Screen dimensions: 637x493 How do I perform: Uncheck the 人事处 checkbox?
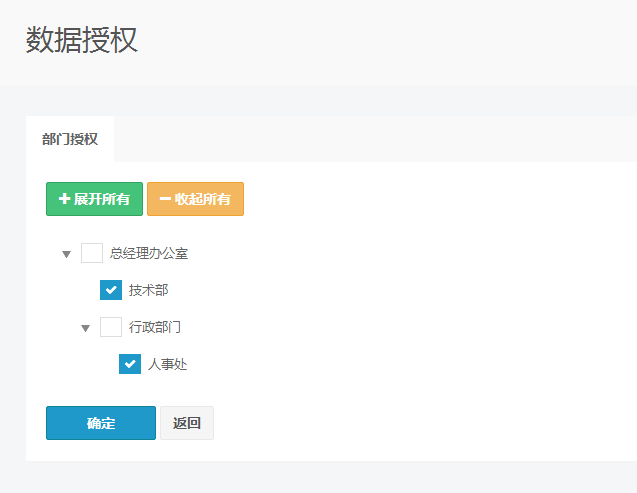(130, 364)
